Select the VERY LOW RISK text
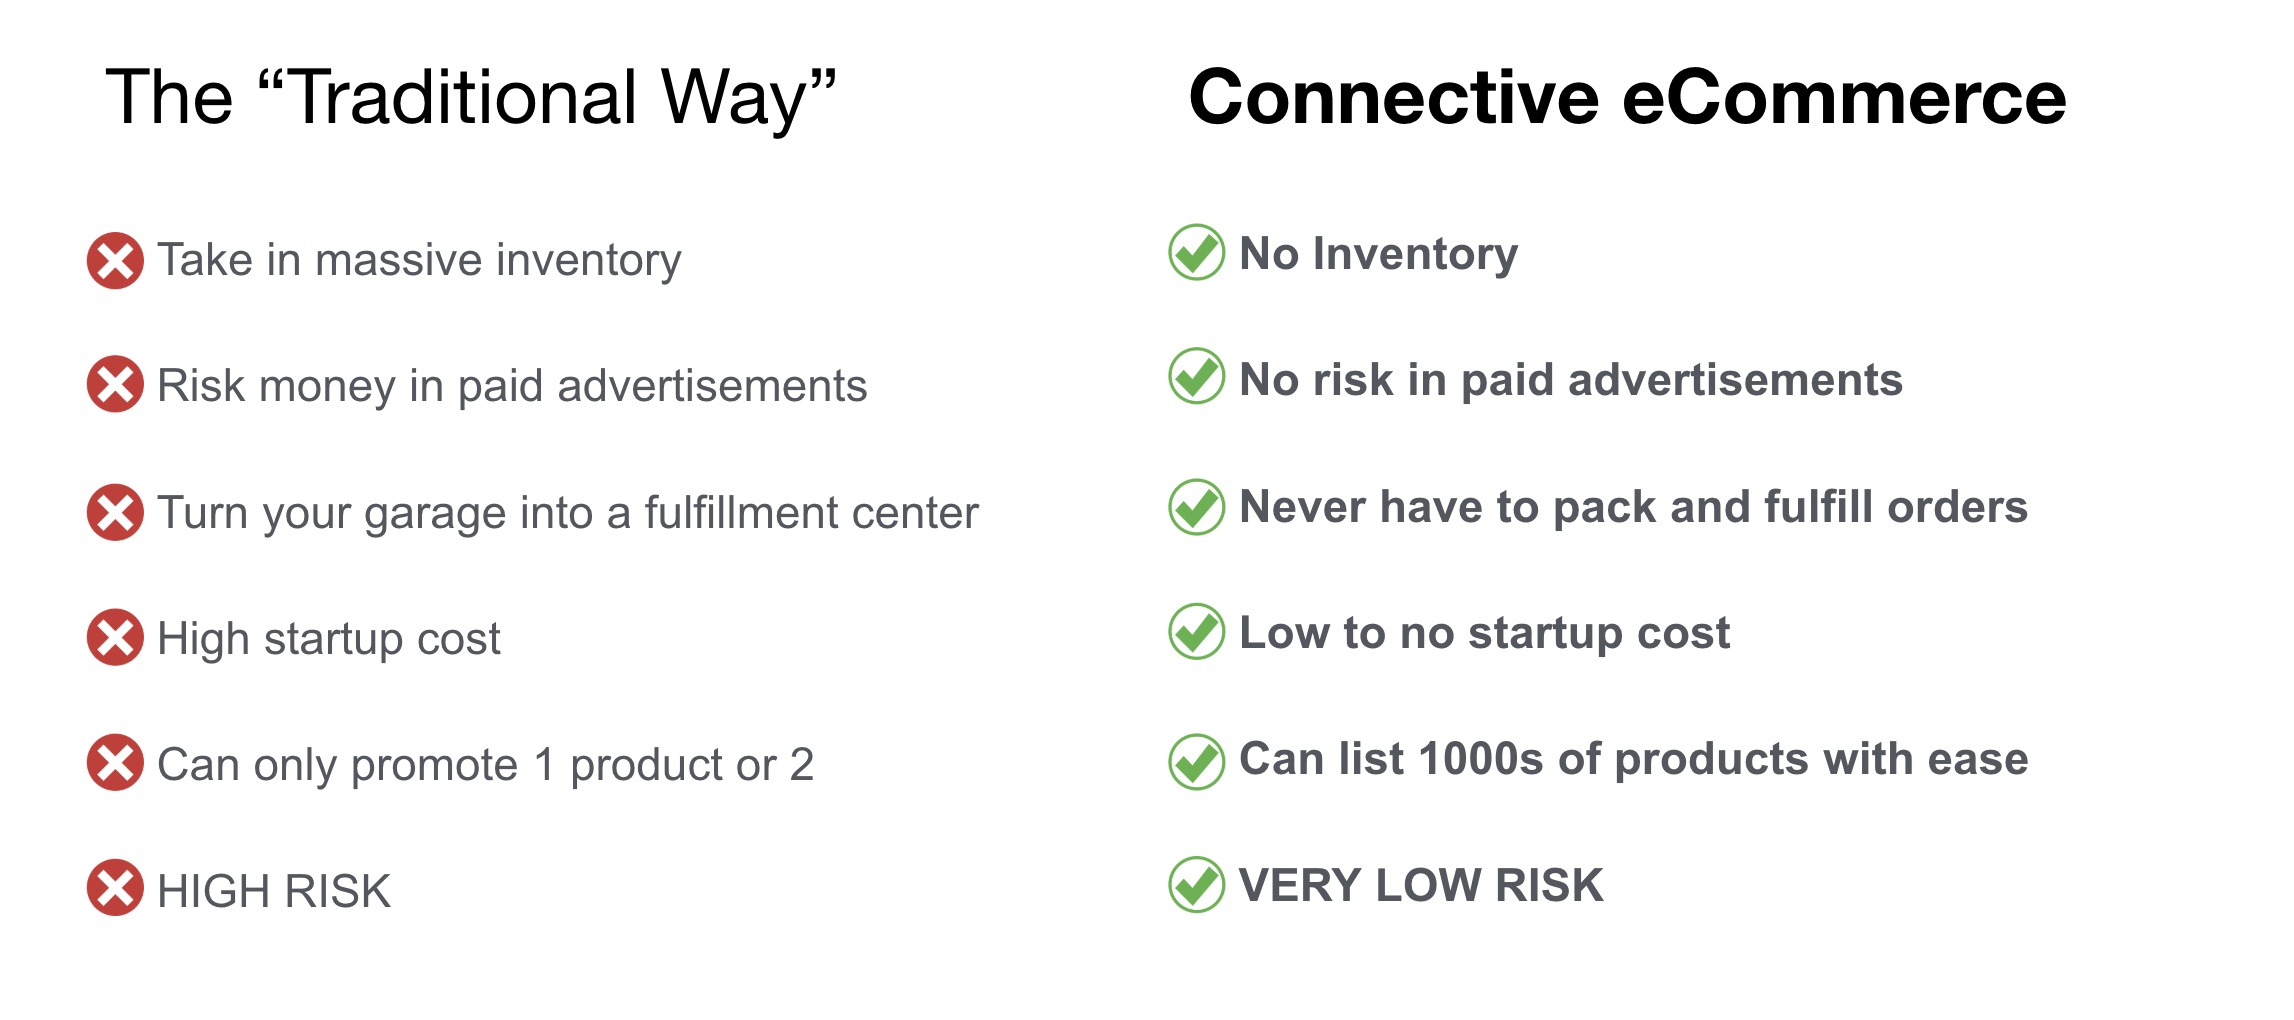Viewport: 2294px width, 1020px height. pos(1421,885)
